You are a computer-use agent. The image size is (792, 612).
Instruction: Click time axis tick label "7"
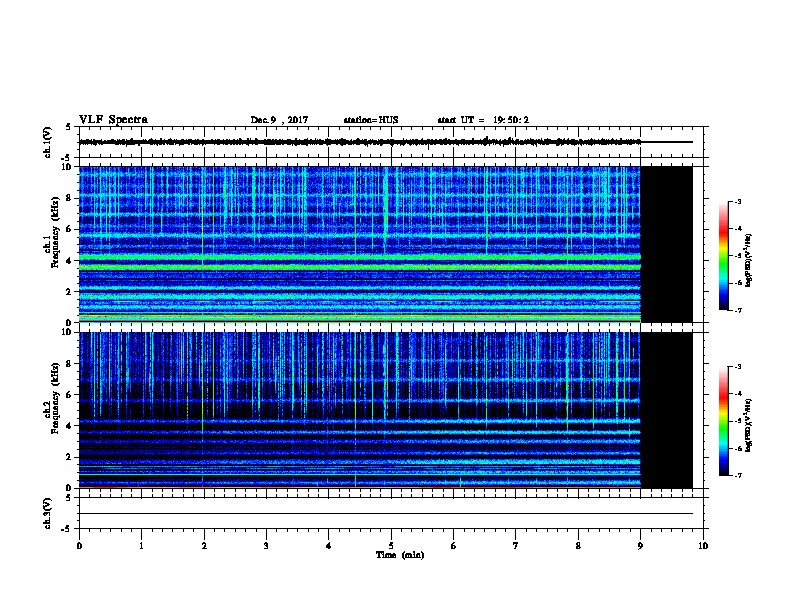click(516, 545)
